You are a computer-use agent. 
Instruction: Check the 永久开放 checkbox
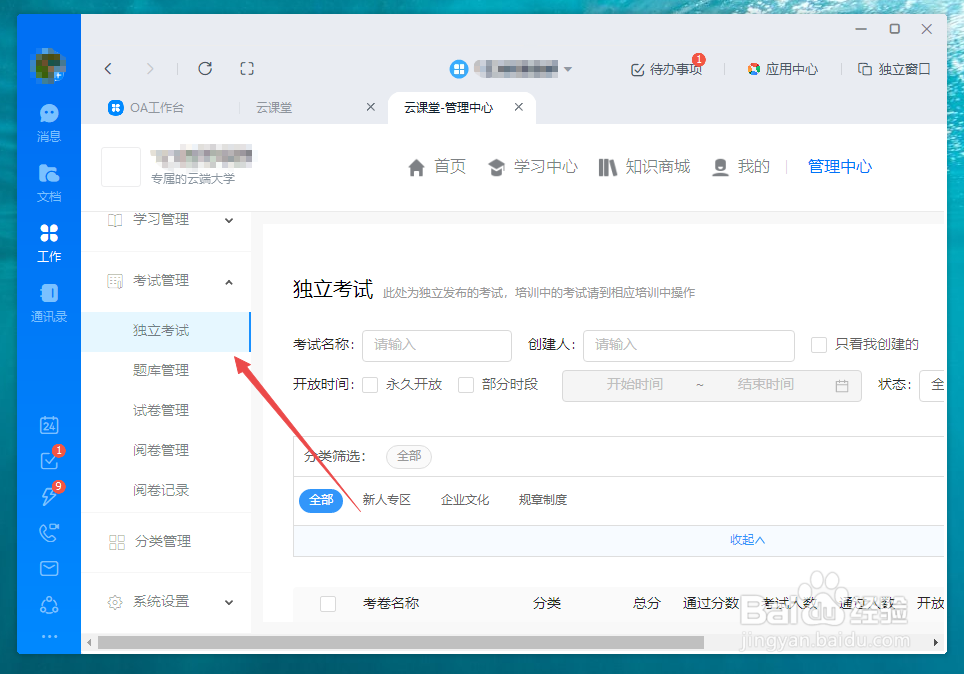coord(370,385)
